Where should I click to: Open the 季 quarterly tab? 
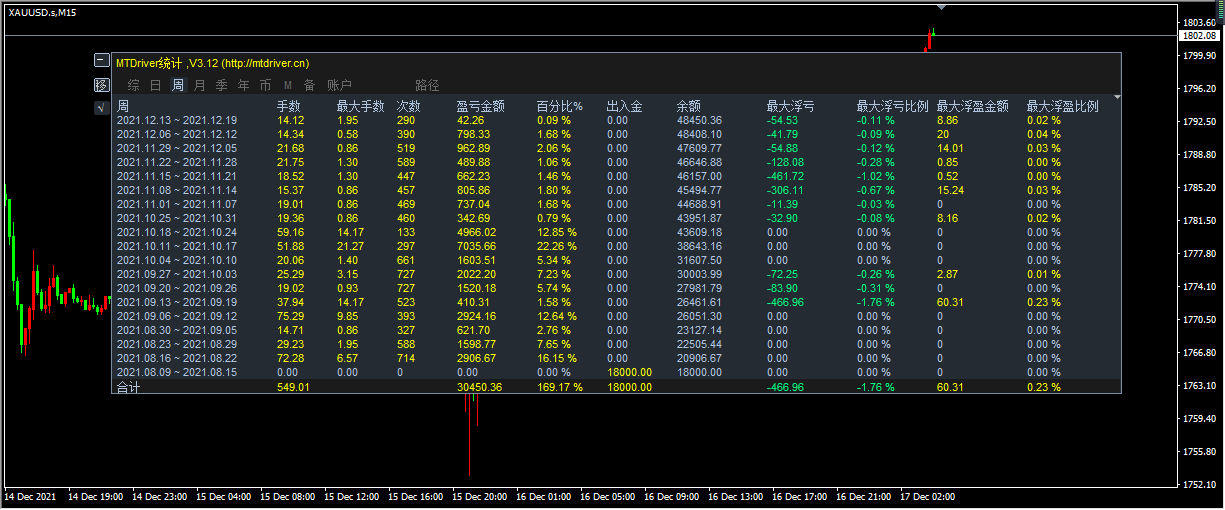tap(222, 85)
